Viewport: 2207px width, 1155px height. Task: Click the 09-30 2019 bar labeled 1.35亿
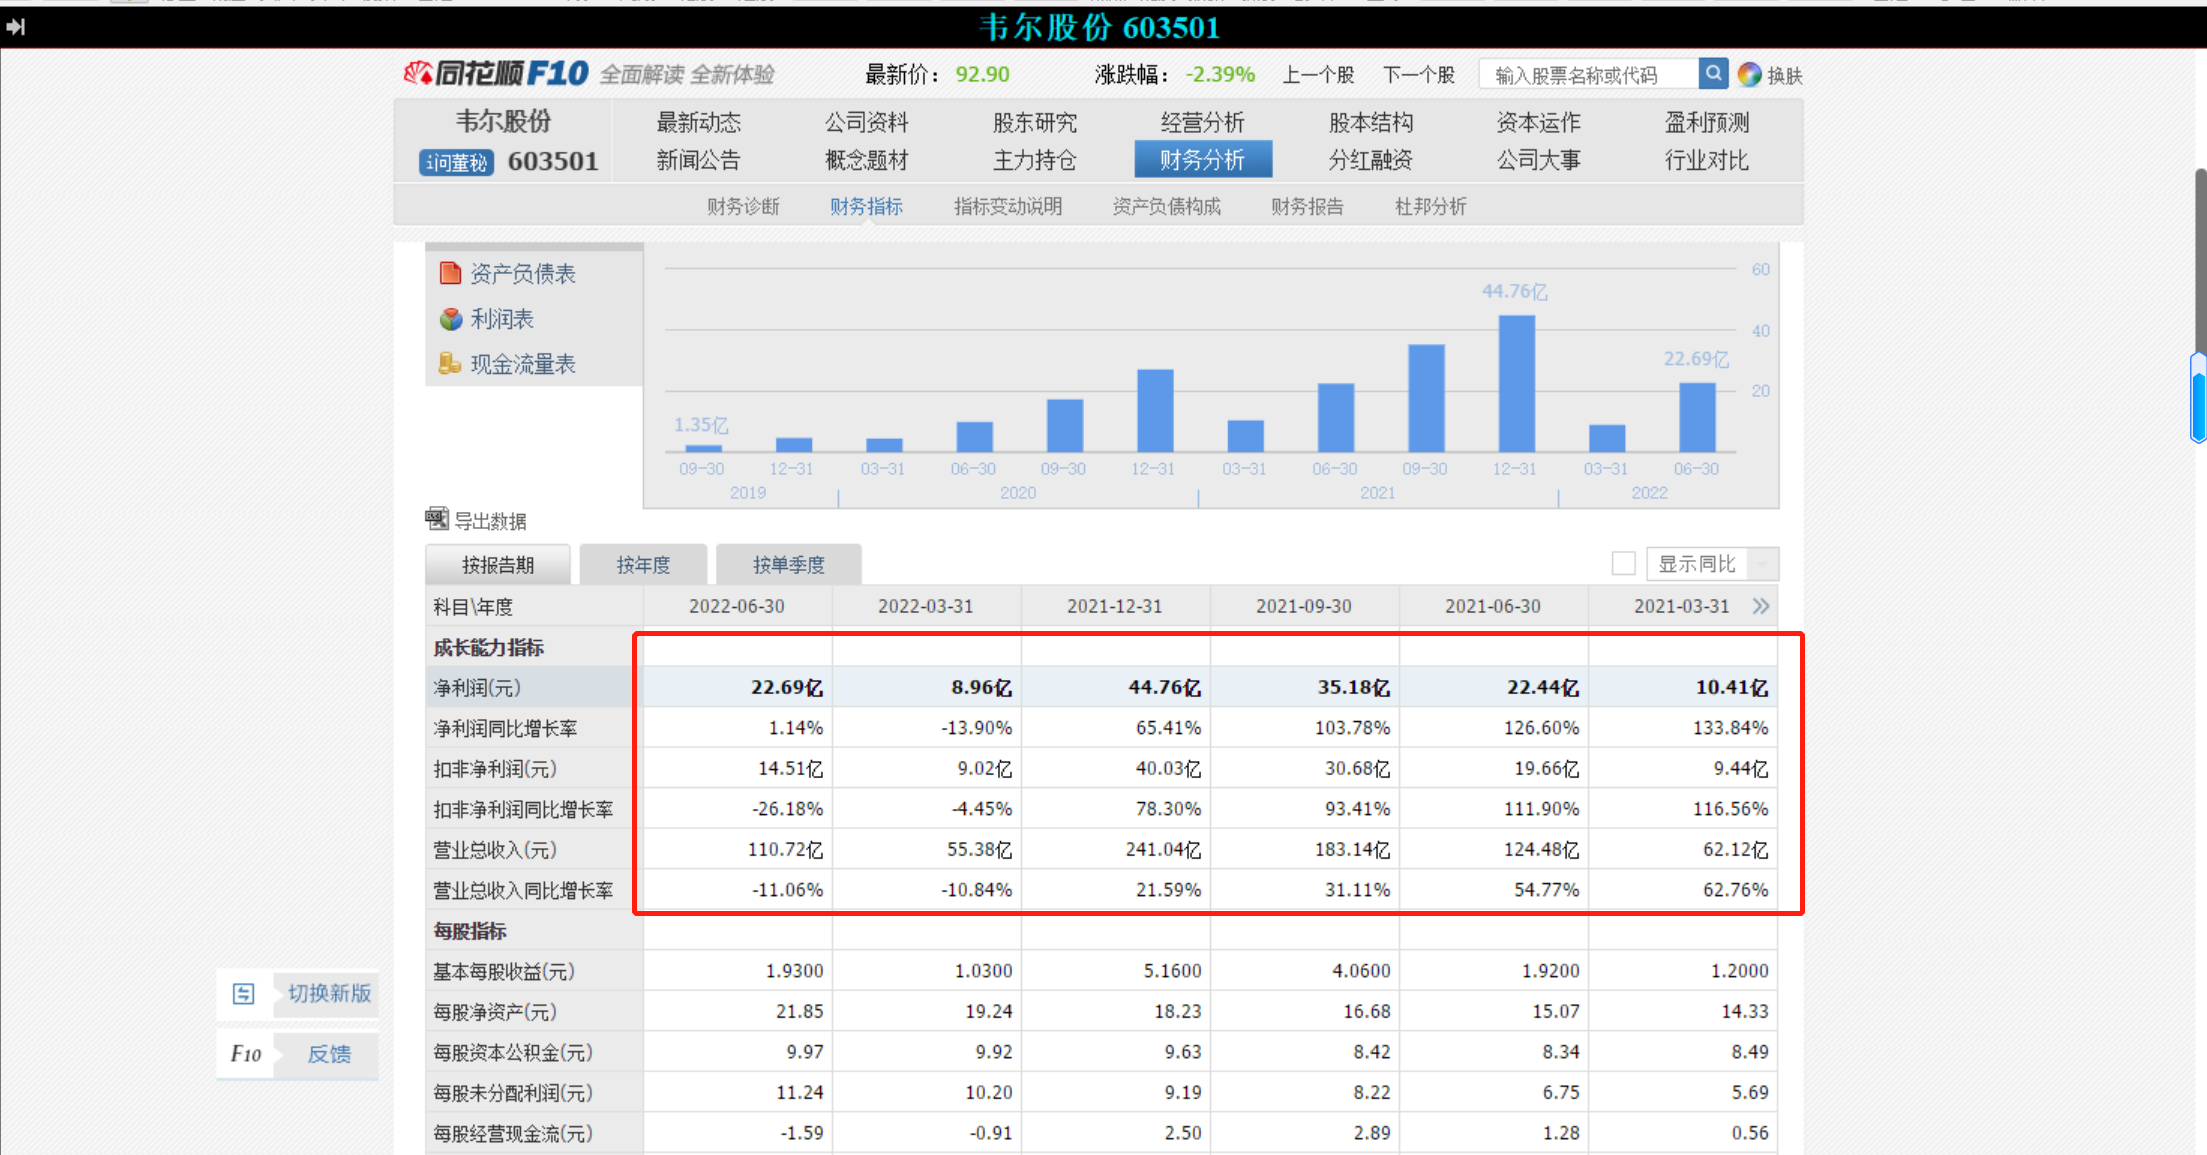[703, 448]
